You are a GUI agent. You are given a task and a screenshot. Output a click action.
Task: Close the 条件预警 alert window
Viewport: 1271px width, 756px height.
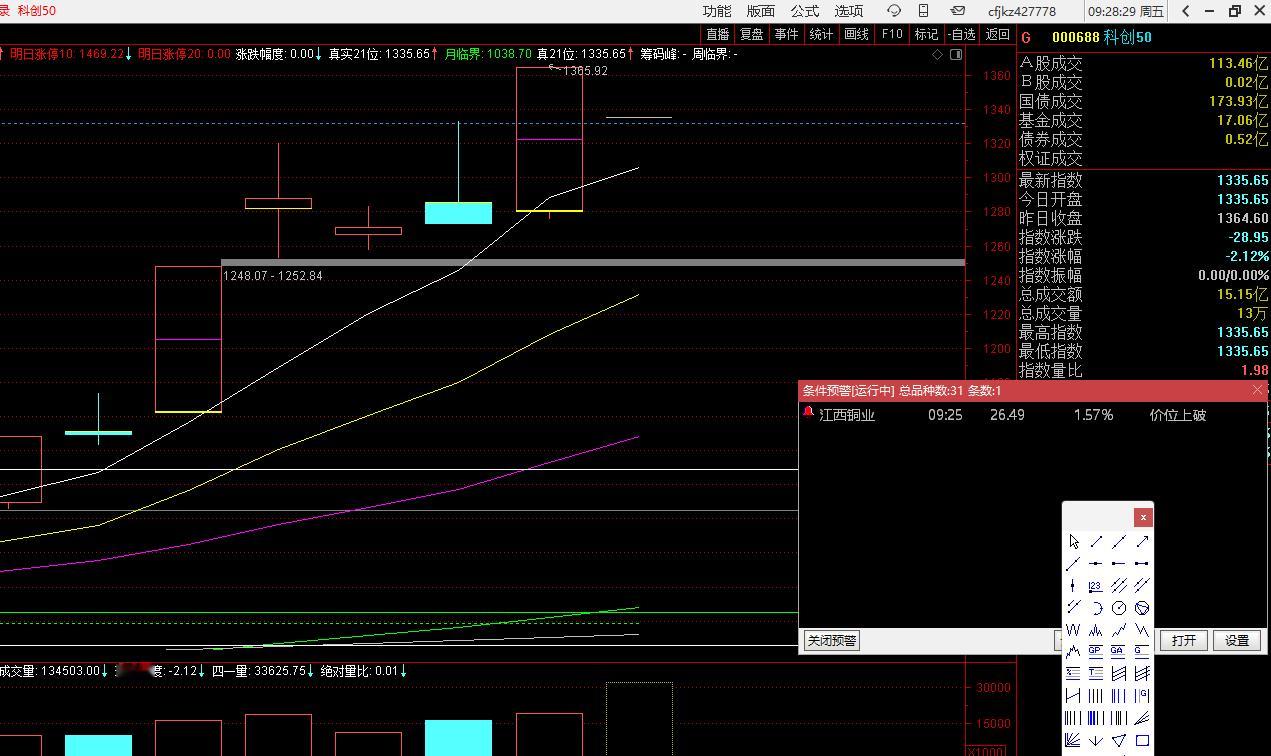[x=1258, y=390]
